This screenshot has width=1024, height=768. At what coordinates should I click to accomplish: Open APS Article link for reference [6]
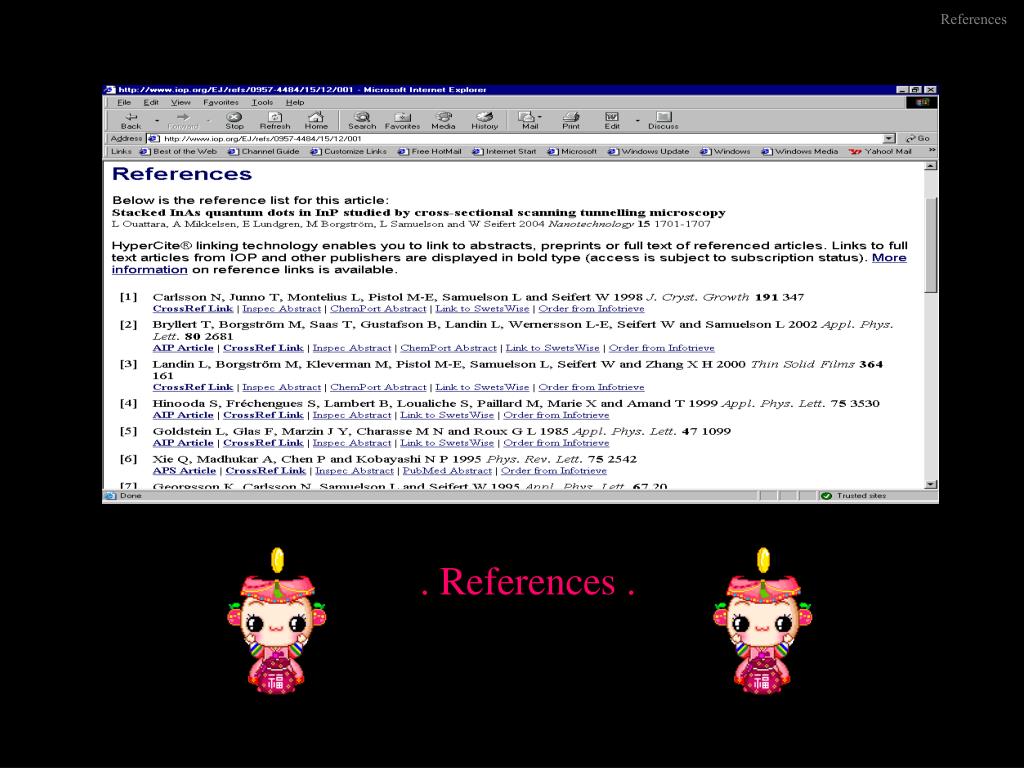pyautogui.click(x=184, y=471)
